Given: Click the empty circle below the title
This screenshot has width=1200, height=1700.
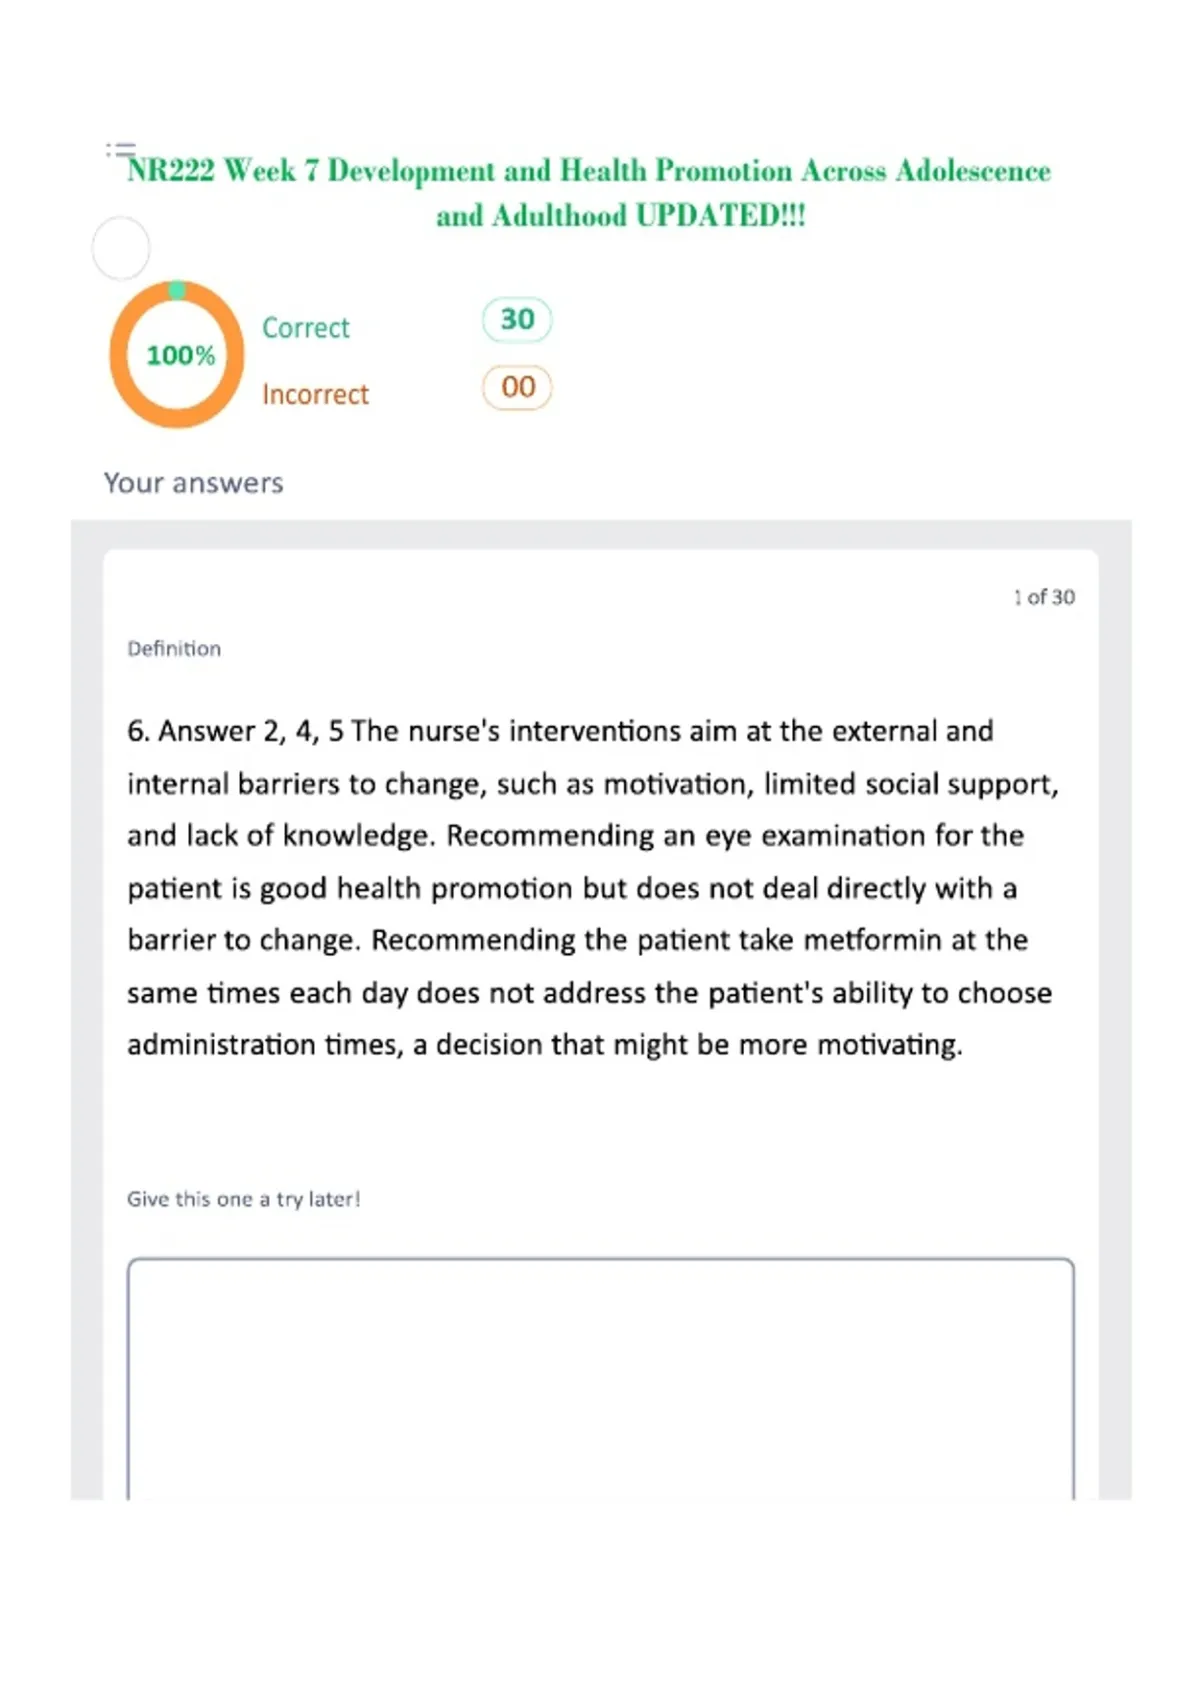Looking at the screenshot, I should click(x=121, y=248).
